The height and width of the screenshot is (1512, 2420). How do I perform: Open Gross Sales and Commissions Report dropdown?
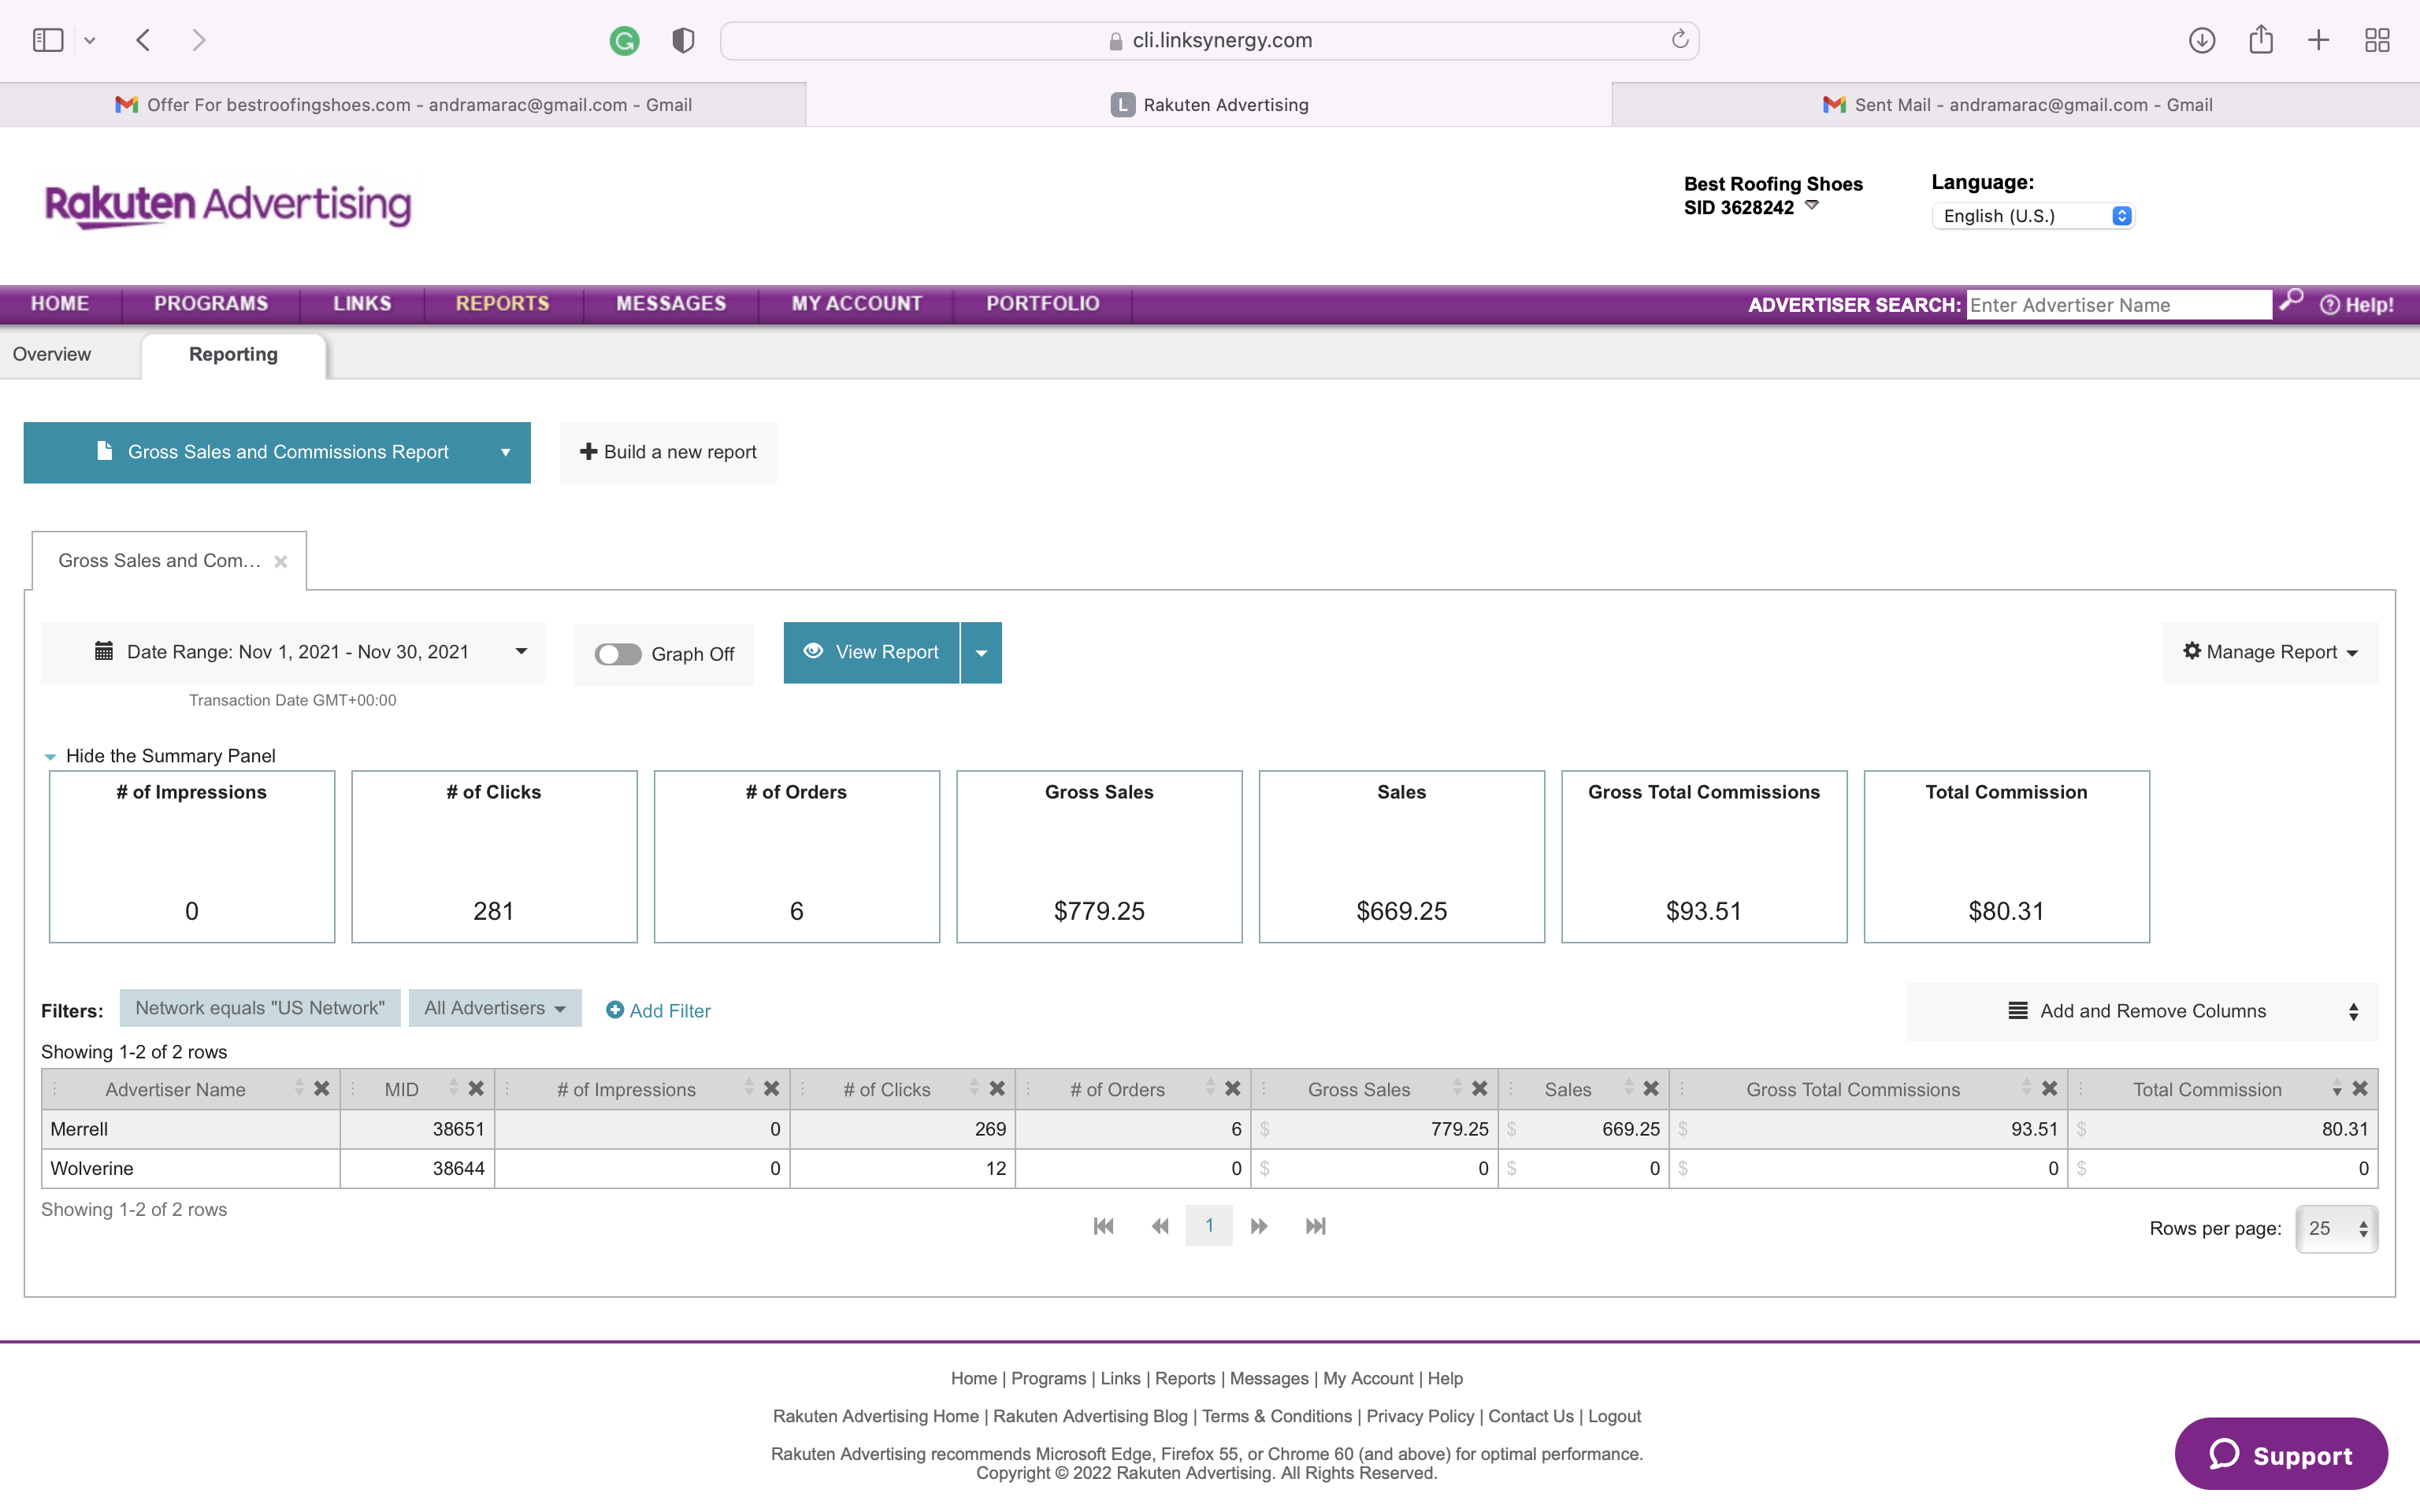point(277,452)
